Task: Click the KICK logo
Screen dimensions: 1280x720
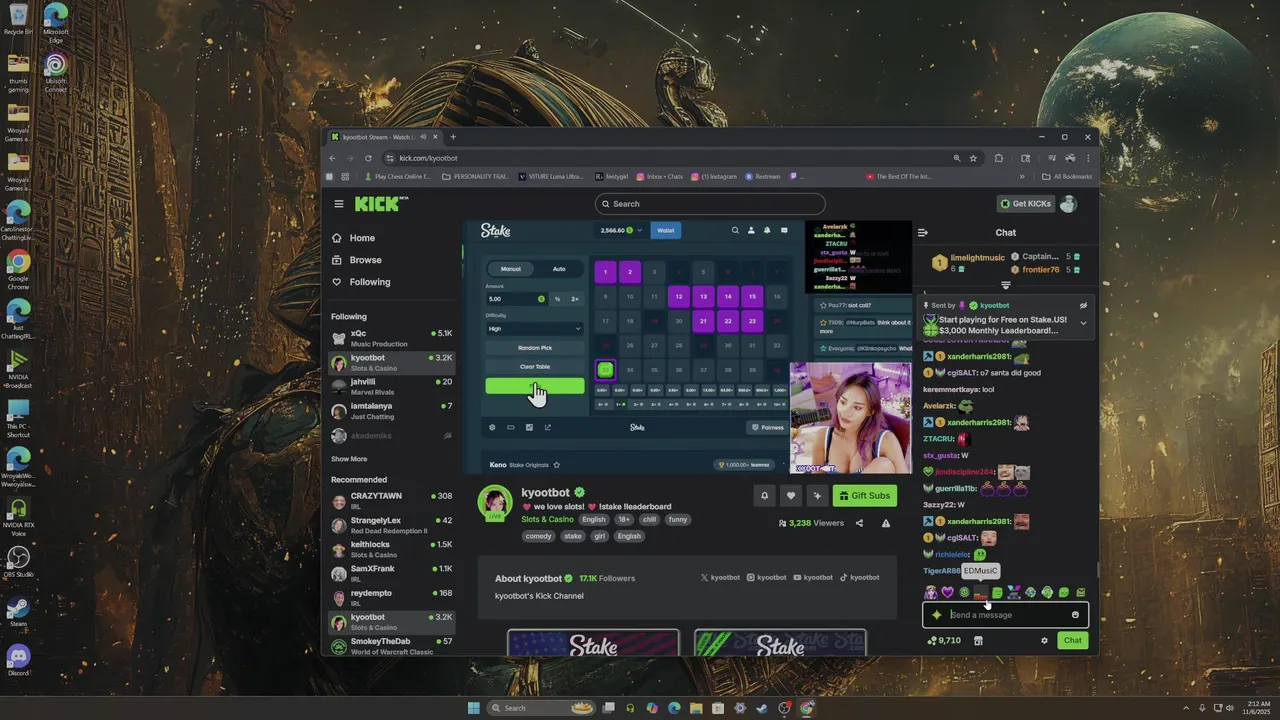Action: click(381, 204)
